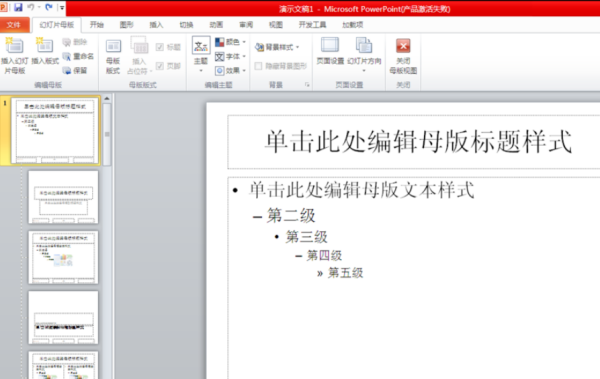Image resolution: width=600 pixels, height=379 pixels.
Task: Click the 插入占位符 icon
Action: pyautogui.click(x=139, y=46)
